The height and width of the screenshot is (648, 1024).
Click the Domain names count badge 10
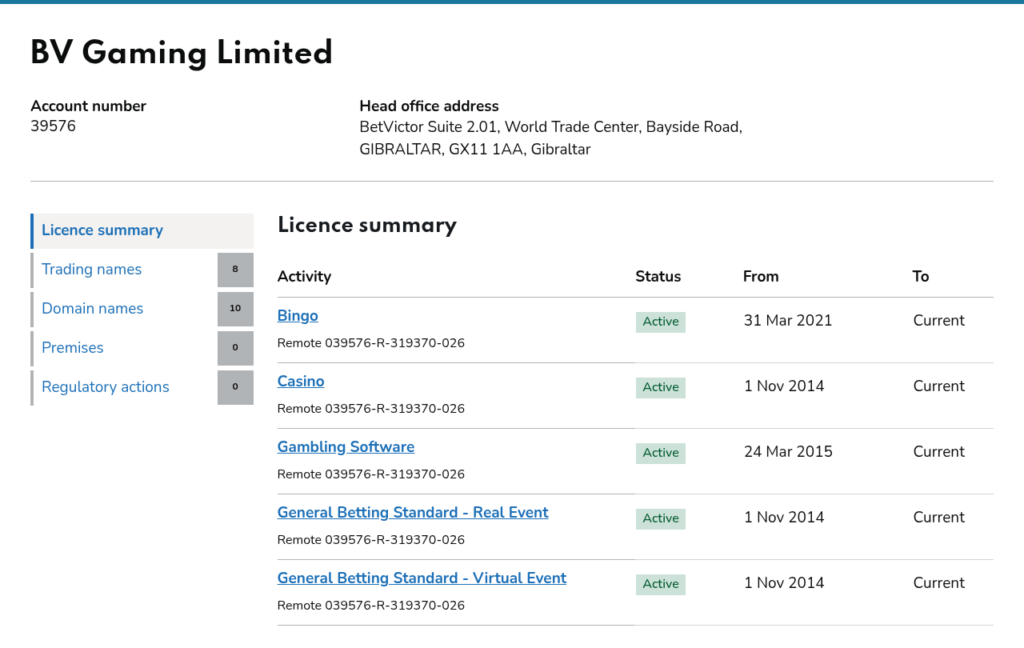tap(235, 308)
